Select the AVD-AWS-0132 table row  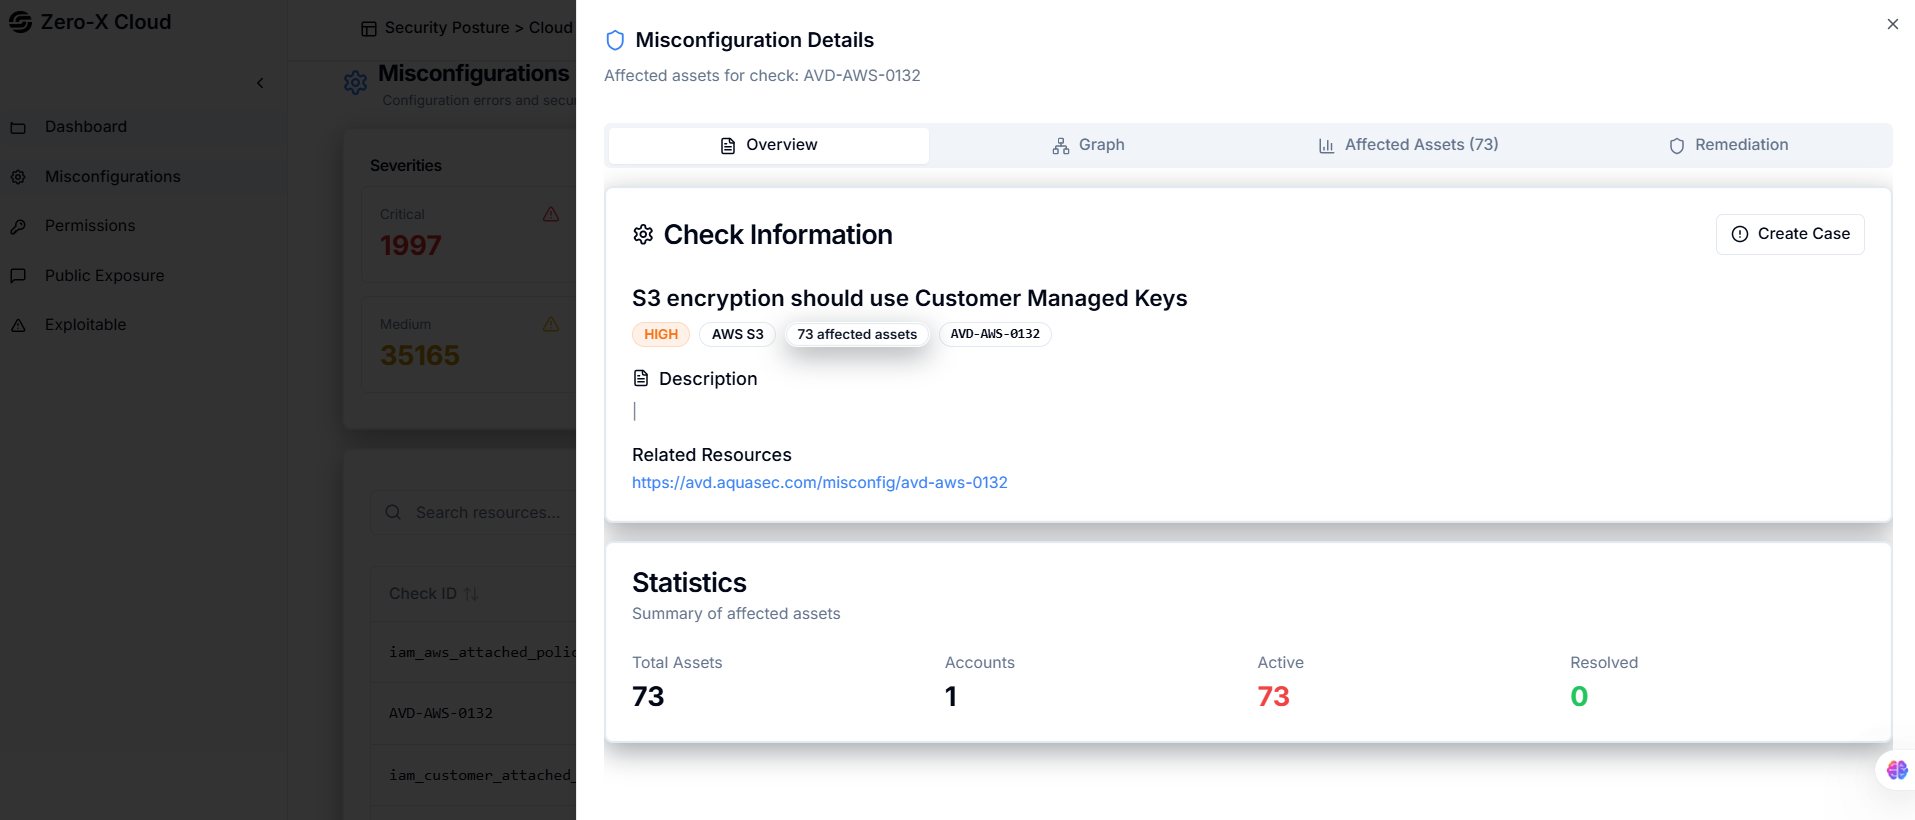point(473,713)
